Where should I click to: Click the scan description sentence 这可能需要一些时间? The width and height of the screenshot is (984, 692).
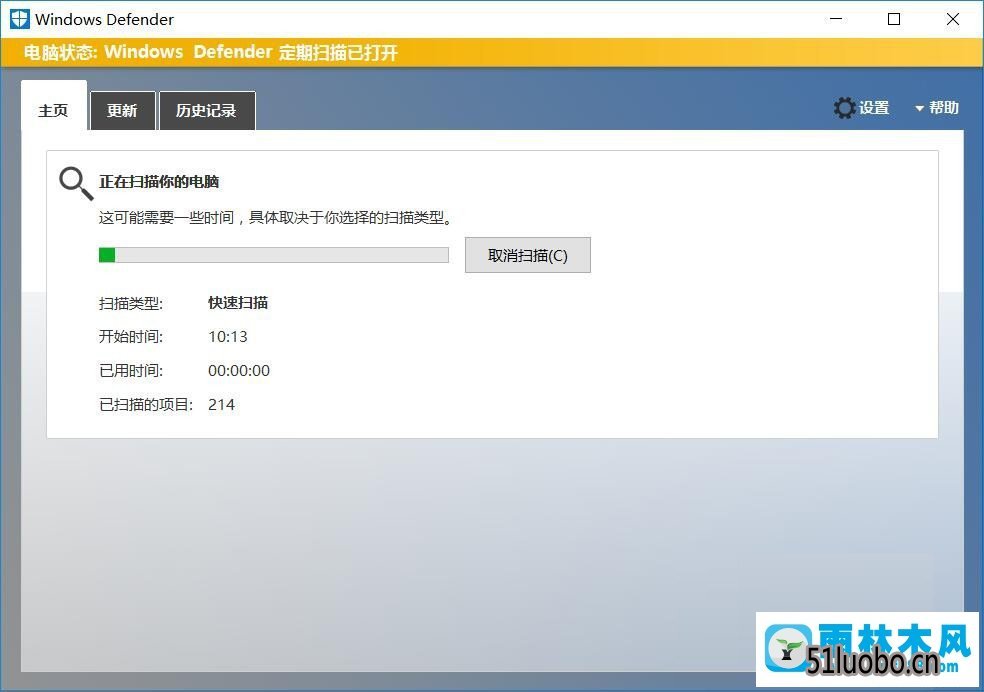275,218
